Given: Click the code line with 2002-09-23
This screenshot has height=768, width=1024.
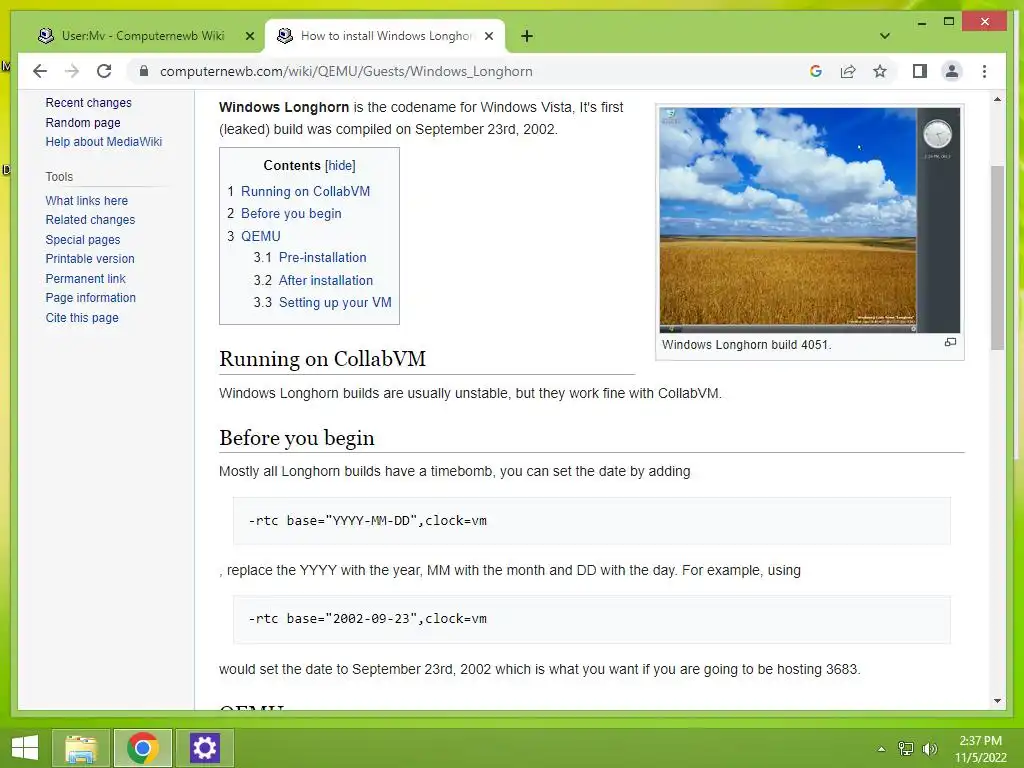Looking at the screenshot, I should pos(367,618).
